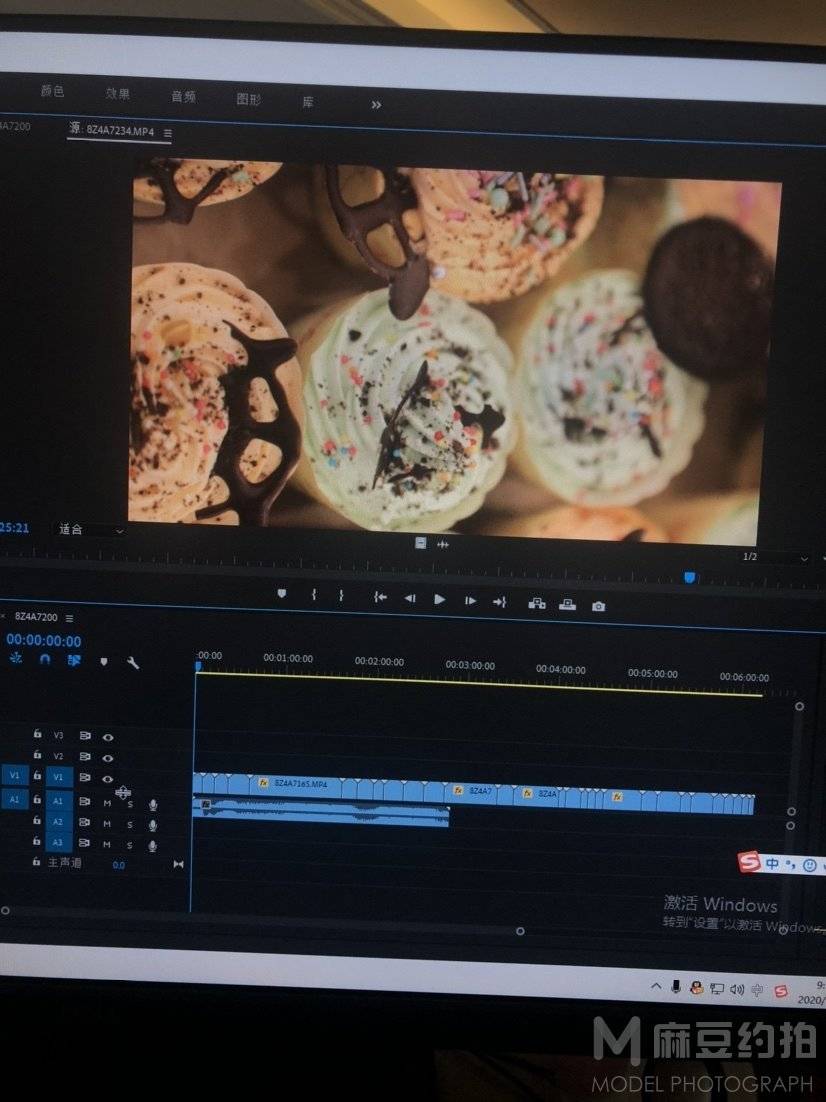Click Drag Video Only icon
The width and height of the screenshot is (826, 1102).
pos(420,543)
